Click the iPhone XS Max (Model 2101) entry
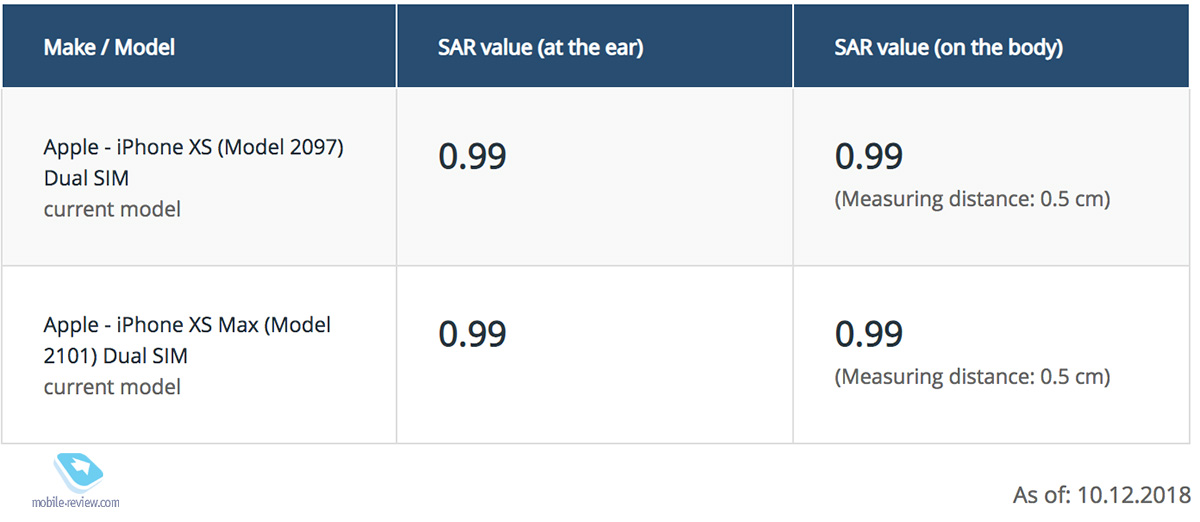This screenshot has width=1200, height=522. pos(187,340)
